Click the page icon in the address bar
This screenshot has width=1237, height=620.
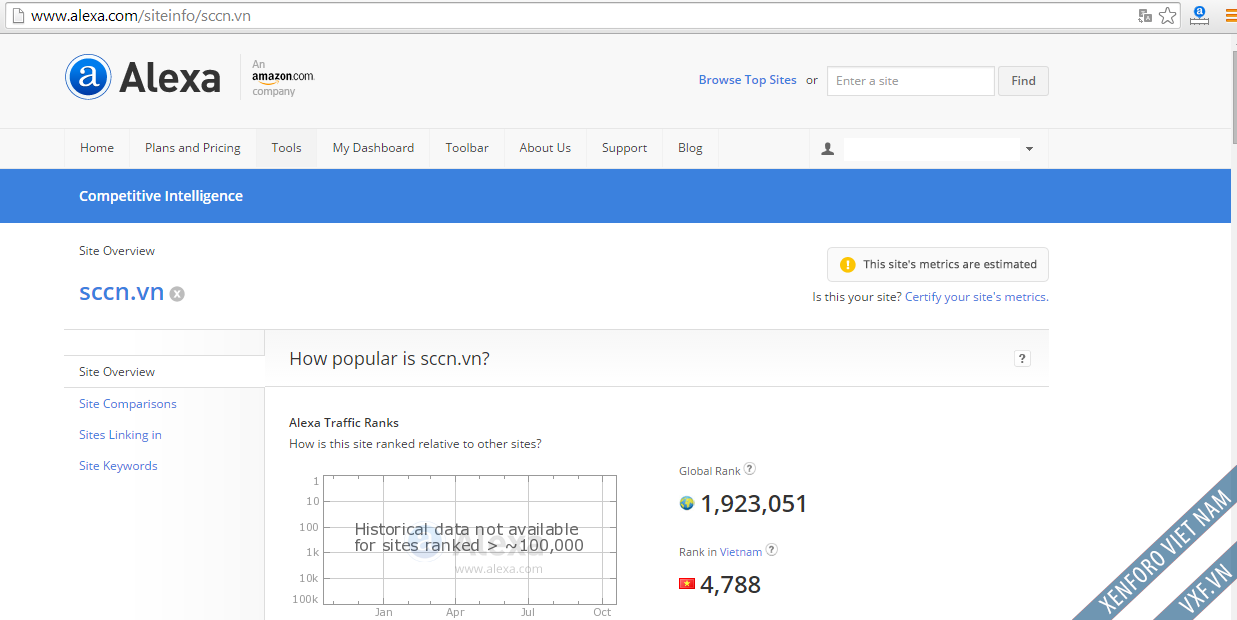pyautogui.click(x=18, y=16)
